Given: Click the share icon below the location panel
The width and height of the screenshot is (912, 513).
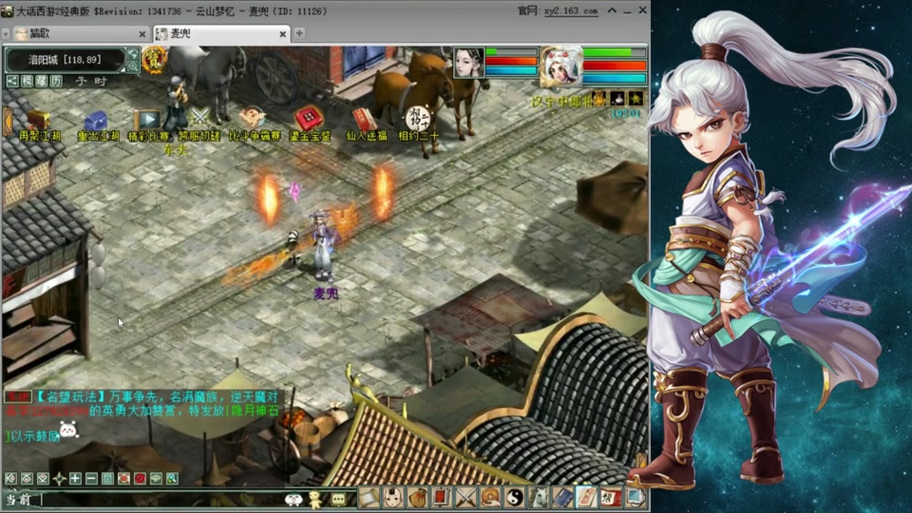Looking at the screenshot, I should pyautogui.click(x=12, y=81).
